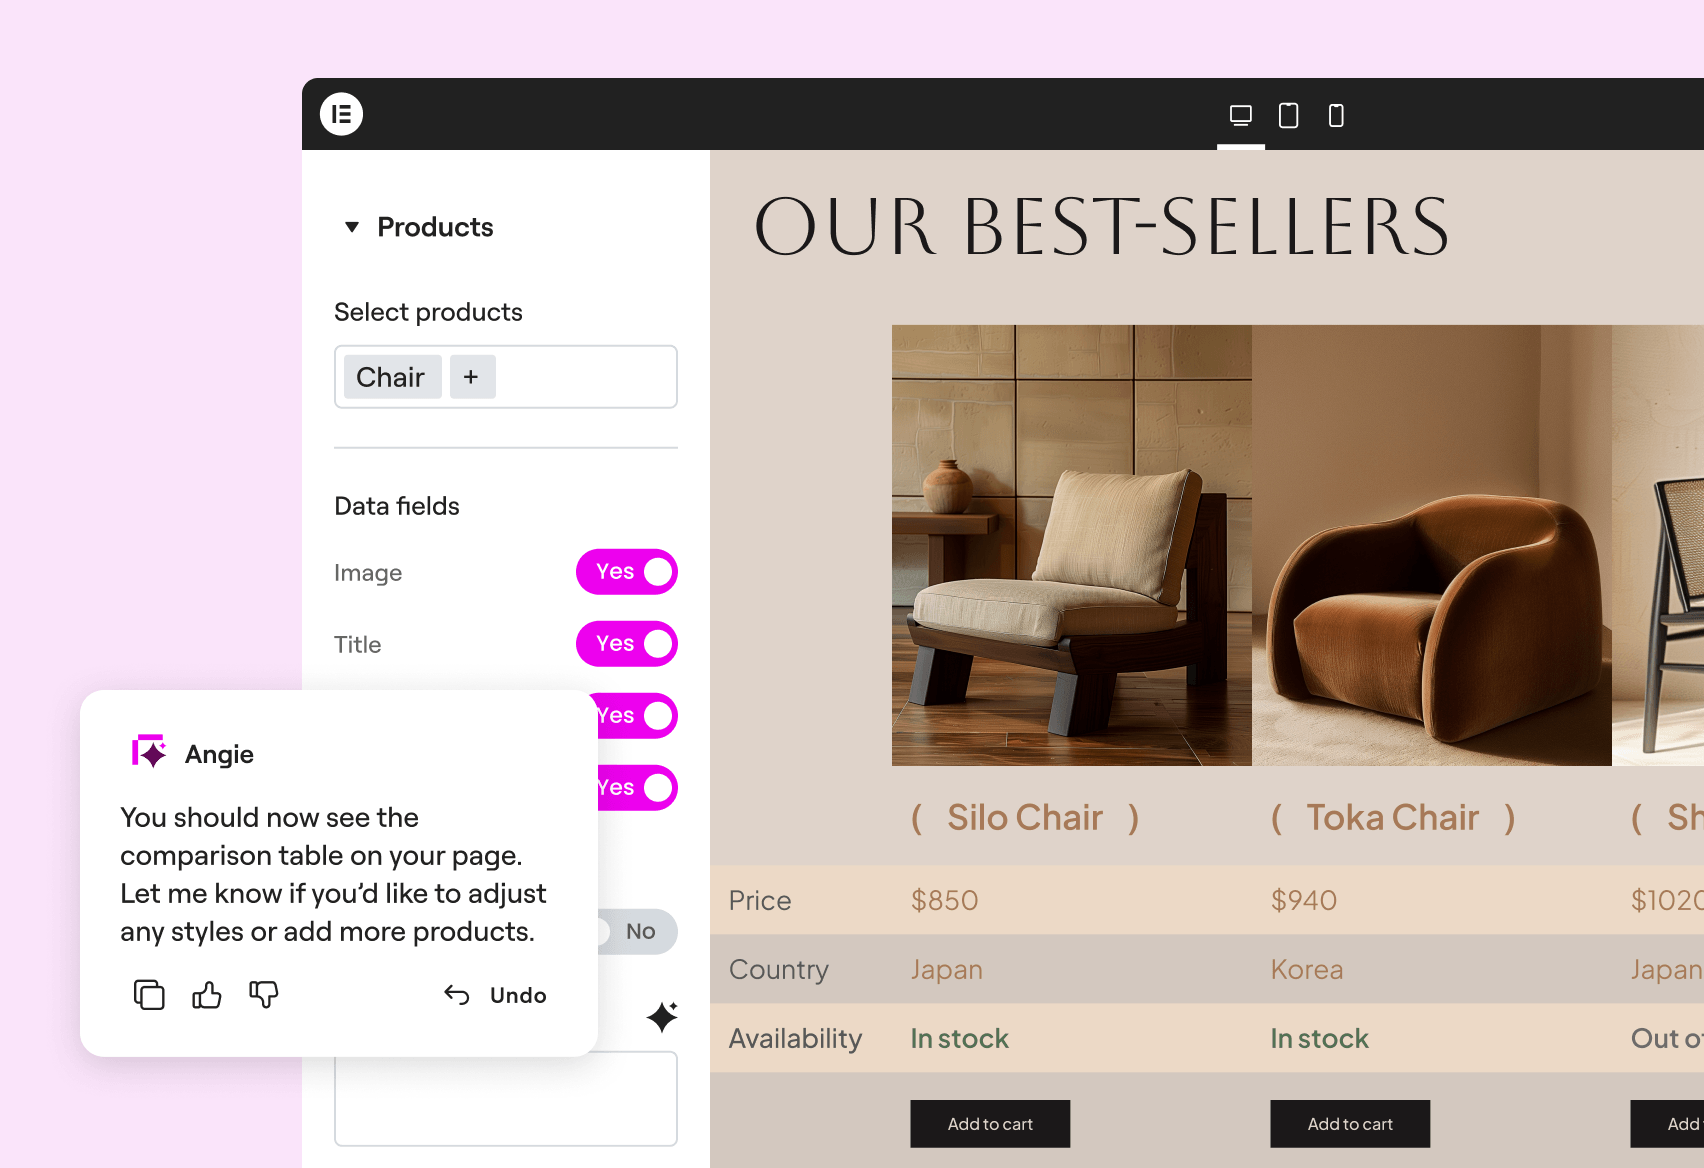
Task: Enable the toggle set to No
Action: 637,932
